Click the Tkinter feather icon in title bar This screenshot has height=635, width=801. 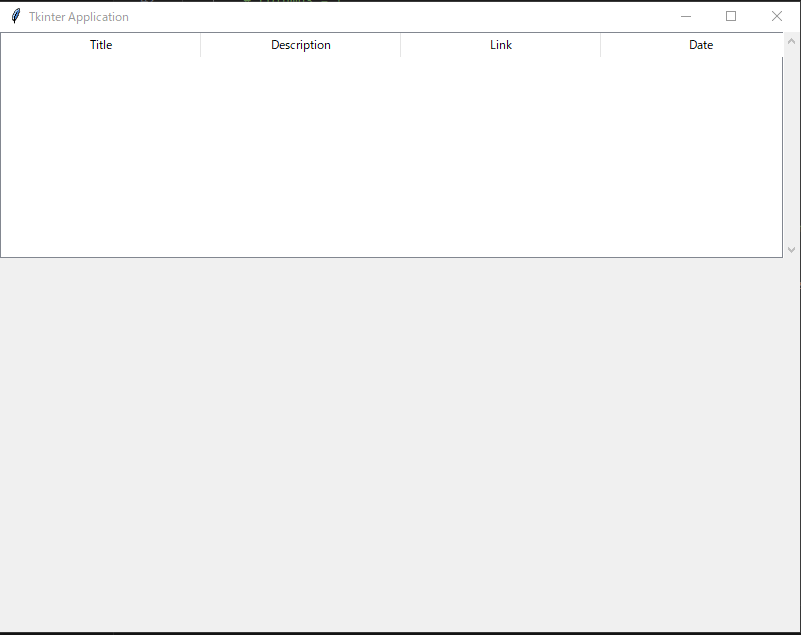pos(15,16)
